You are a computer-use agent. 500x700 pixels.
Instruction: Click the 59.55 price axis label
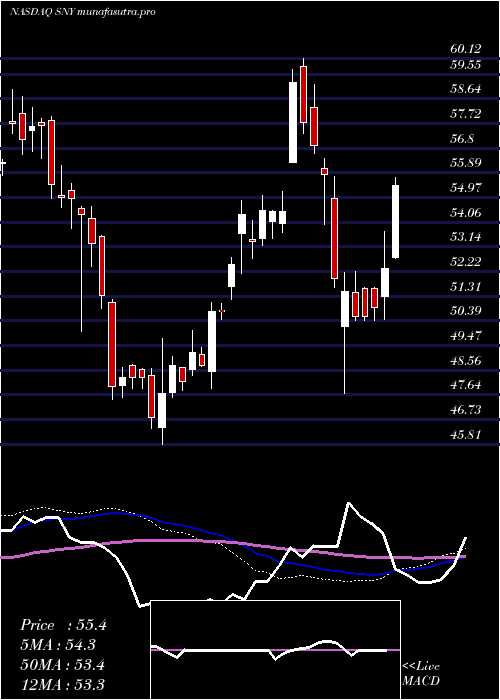pos(466,65)
